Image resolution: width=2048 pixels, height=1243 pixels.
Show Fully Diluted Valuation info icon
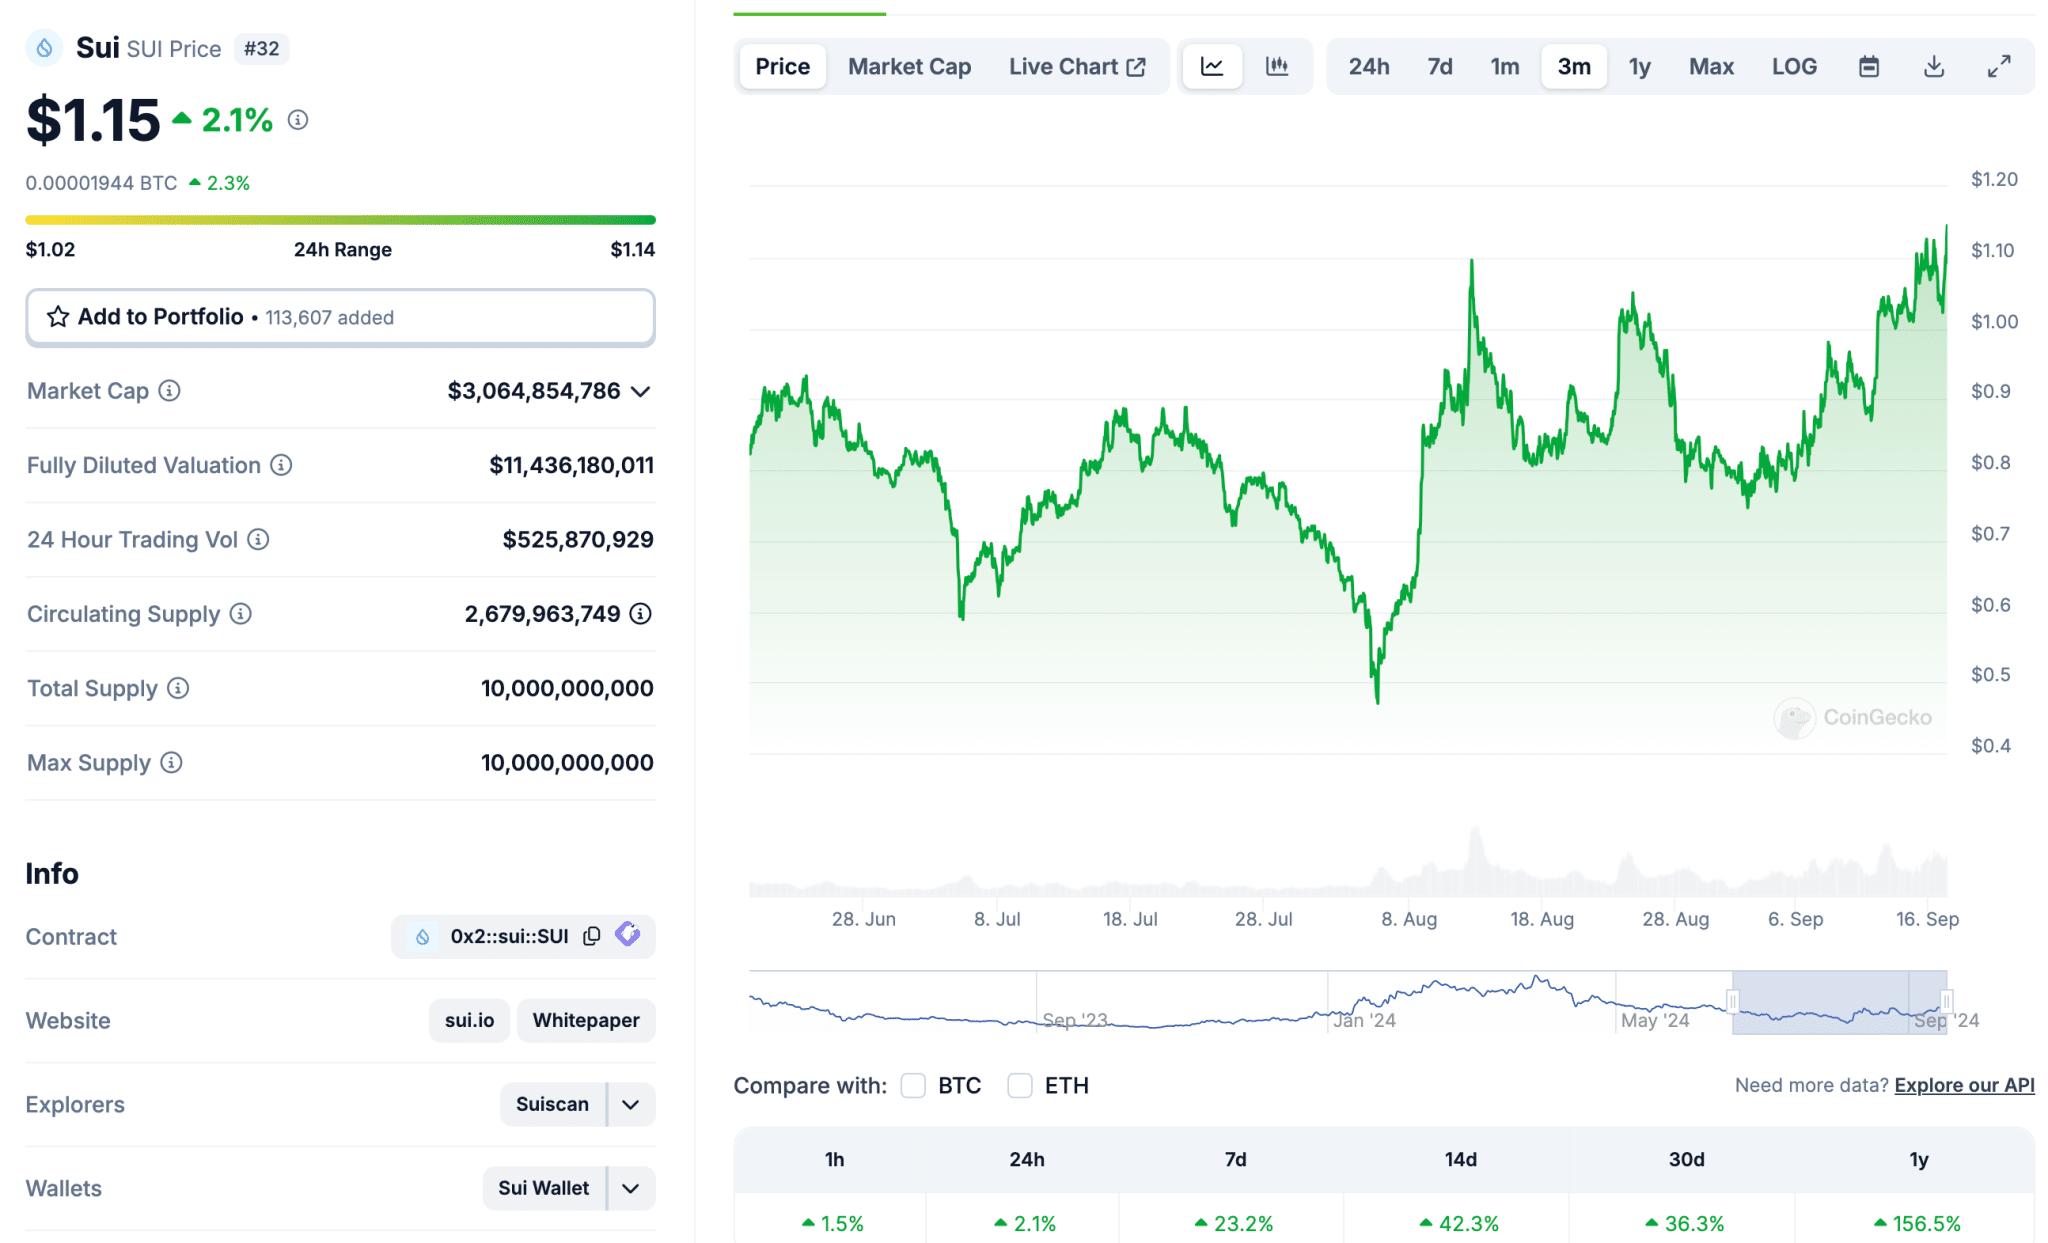282,465
